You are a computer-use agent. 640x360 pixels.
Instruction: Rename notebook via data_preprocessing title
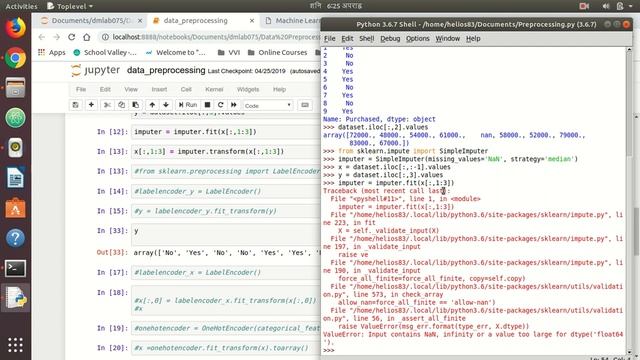click(166, 70)
